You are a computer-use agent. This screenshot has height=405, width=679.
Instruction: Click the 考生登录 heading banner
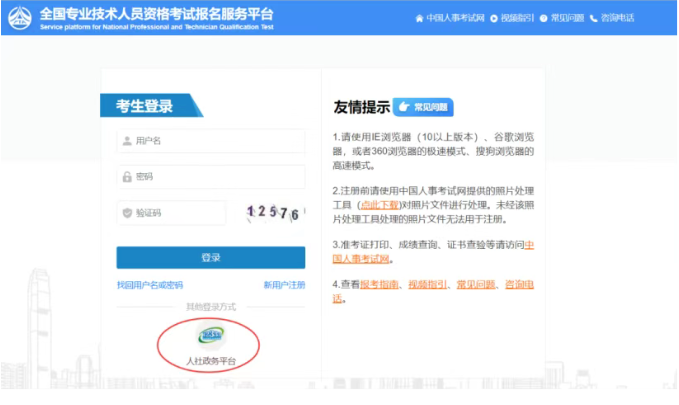pos(152,106)
